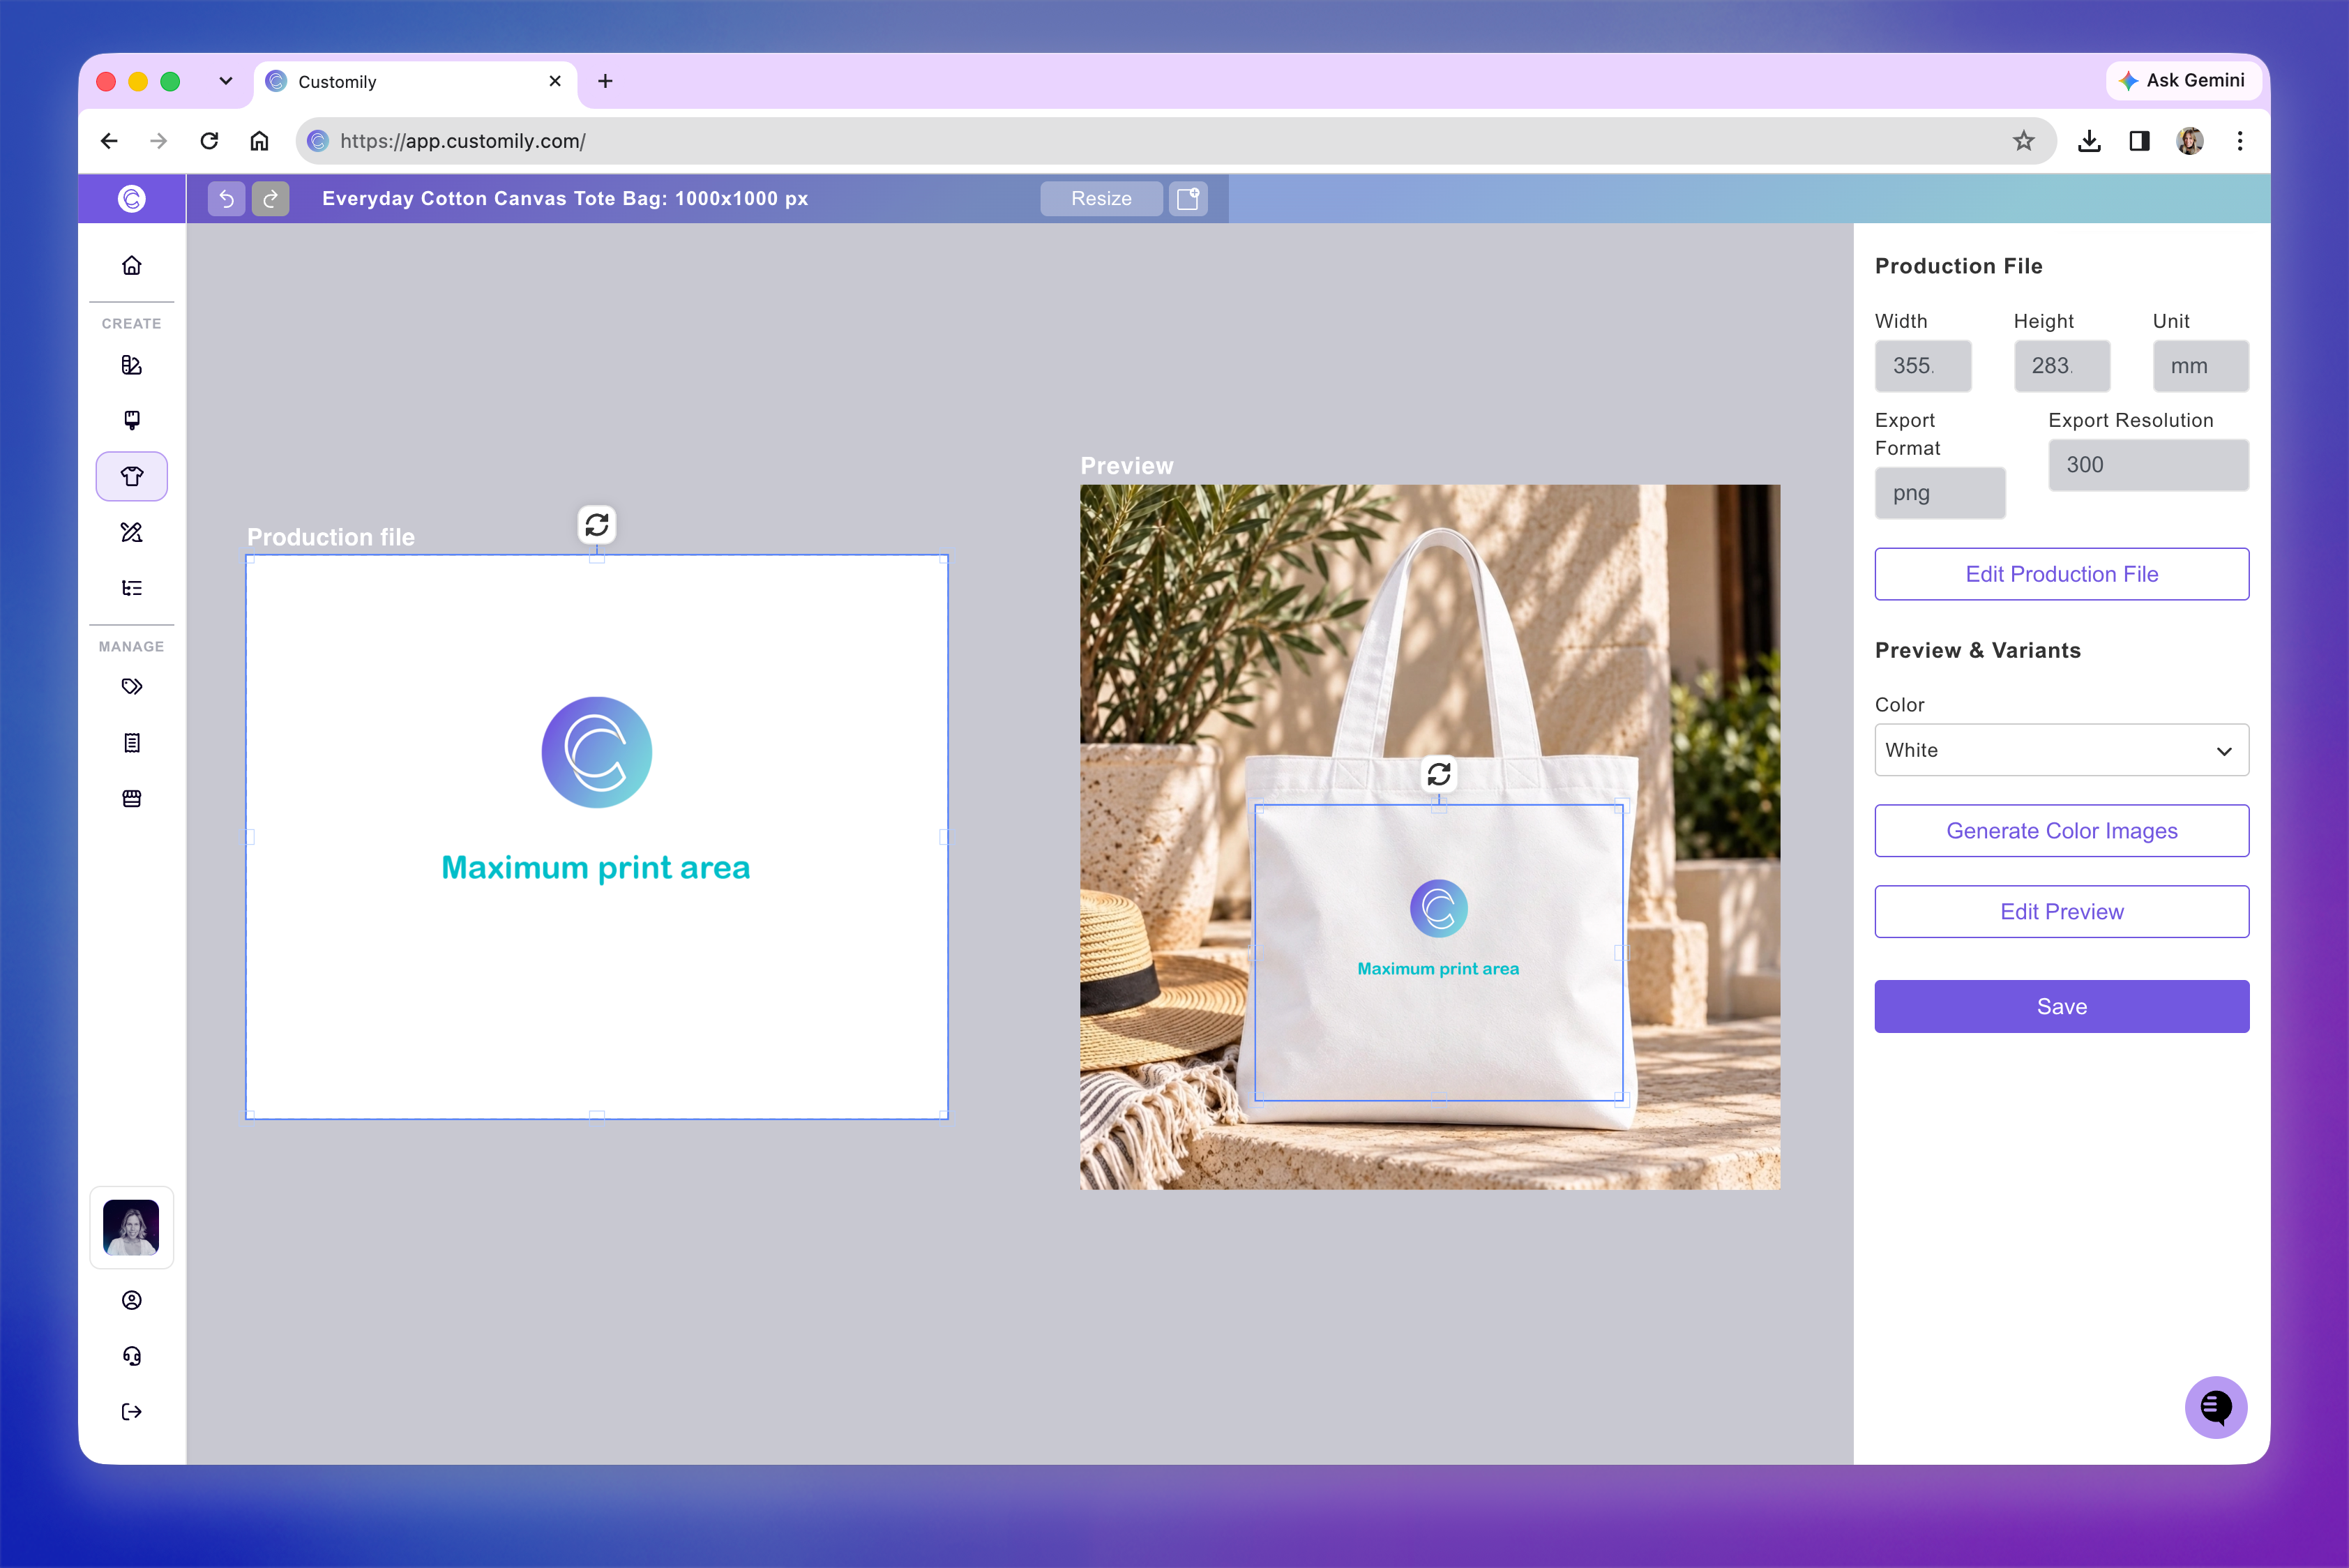Click the Customily logo in header
2349x1568 pixels.
click(131, 198)
